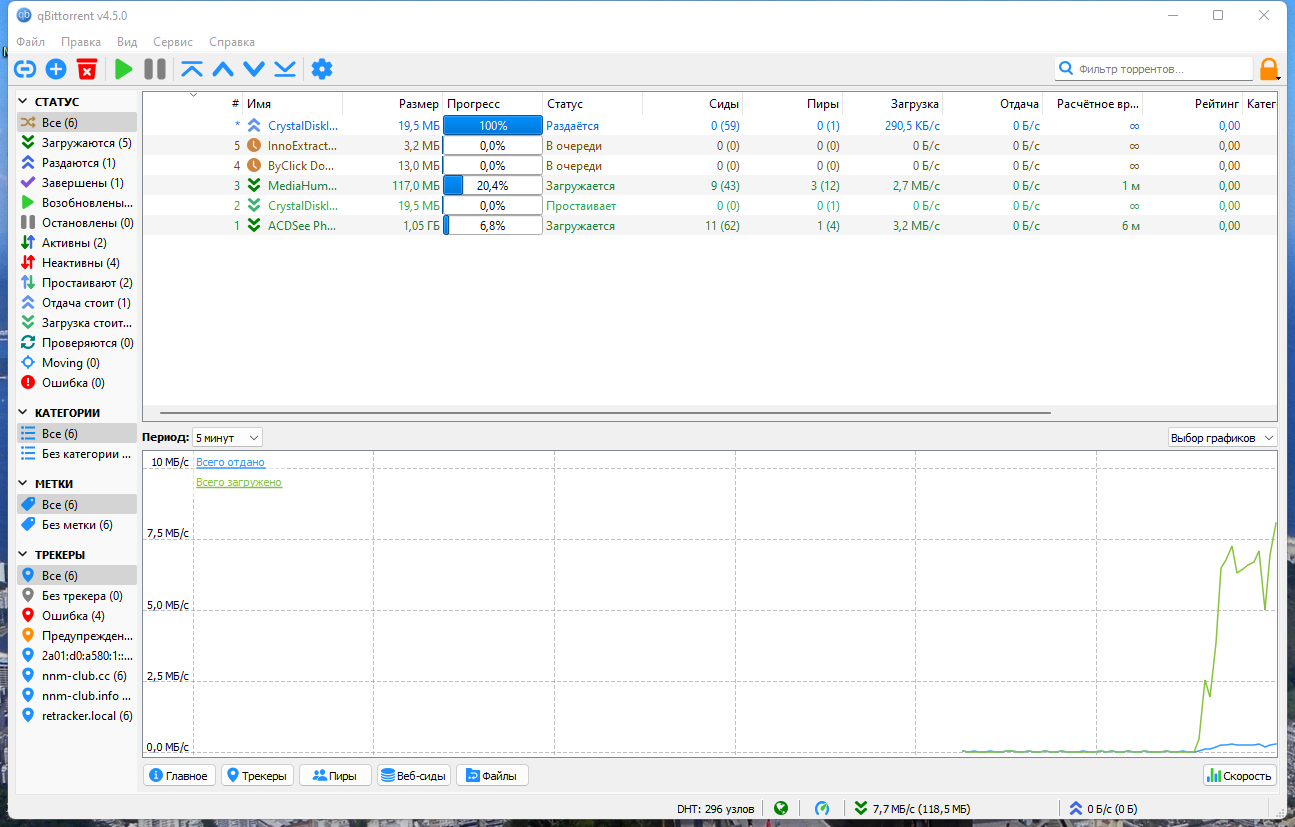1295x827 pixels.
Task: Open settings via the gear icon
Action: [x=321, y=69]
